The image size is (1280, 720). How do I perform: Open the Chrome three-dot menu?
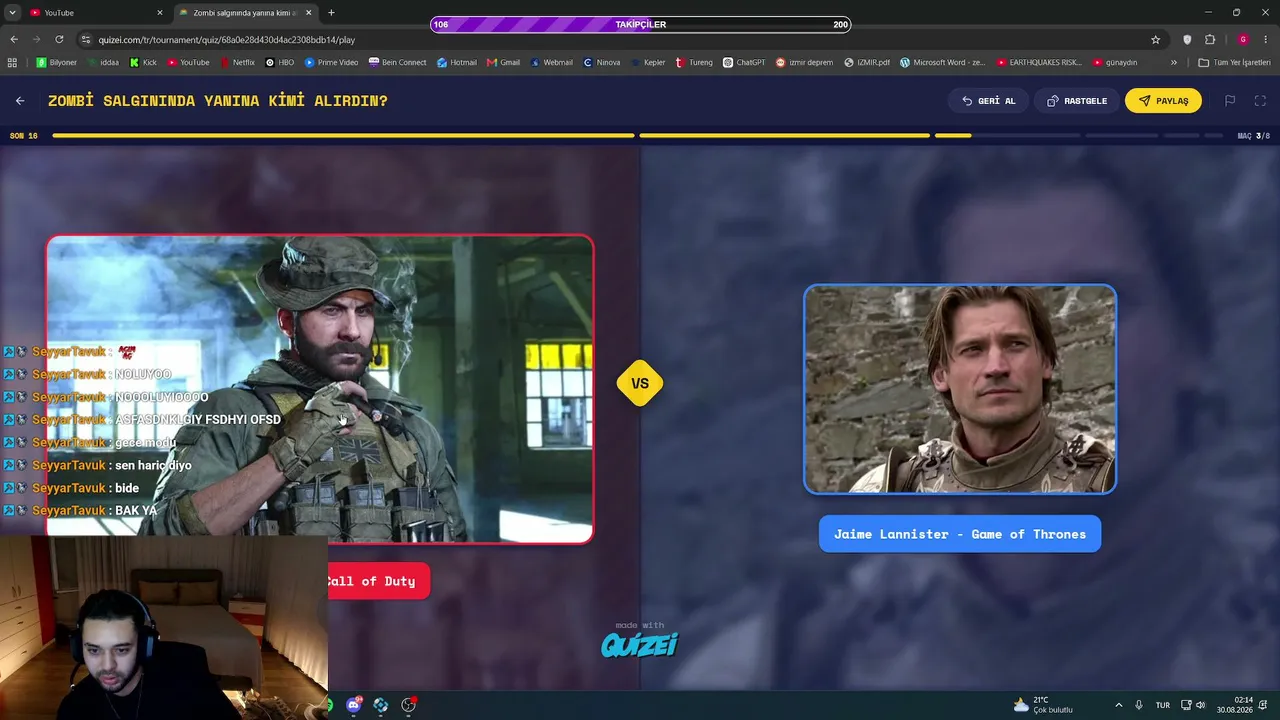pos(1266,40)
